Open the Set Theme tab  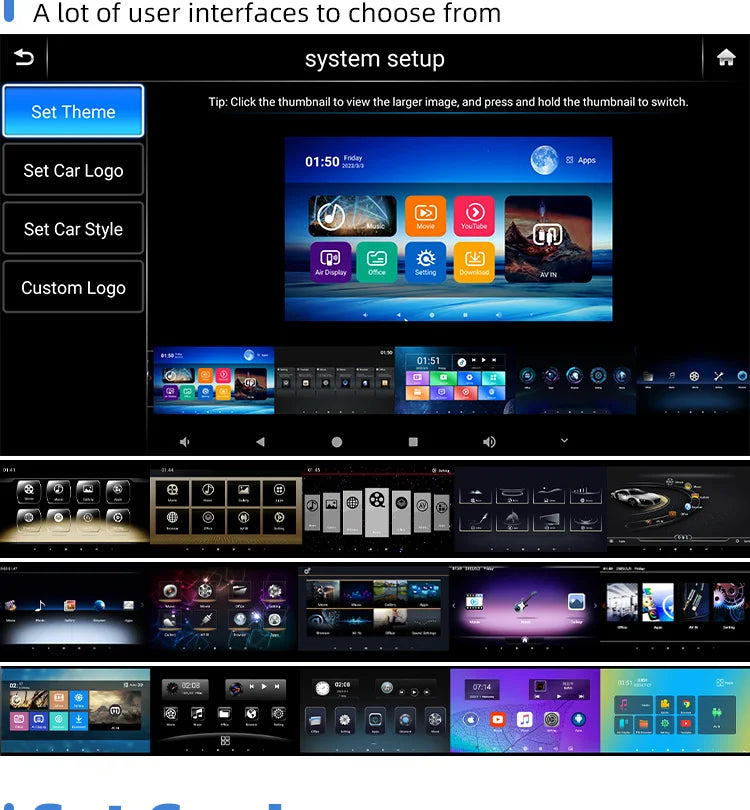[73, 111]
